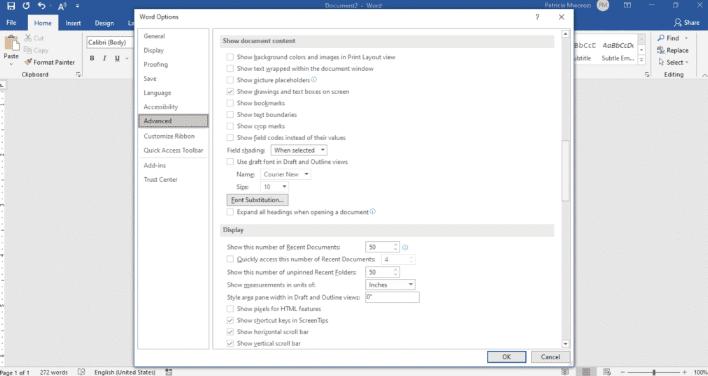
Task: Open the ribbon font name box showing Calibri (Body)
Action: coord(110,42)
